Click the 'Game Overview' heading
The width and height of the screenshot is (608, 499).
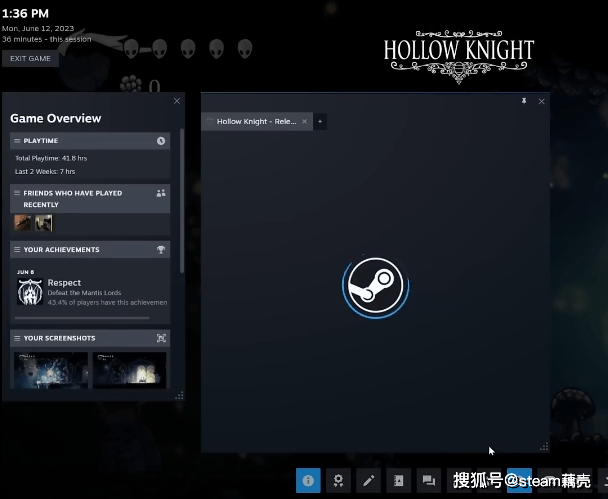pos(55,118)
